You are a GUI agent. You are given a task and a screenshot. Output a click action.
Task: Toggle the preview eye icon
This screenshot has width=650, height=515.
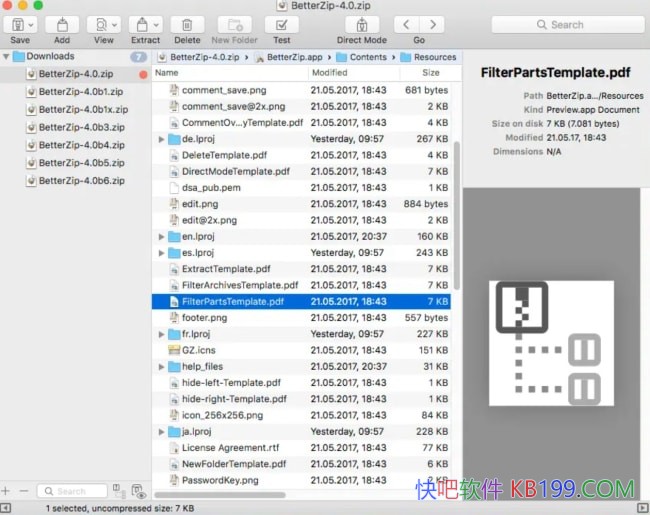pos(139,492)
